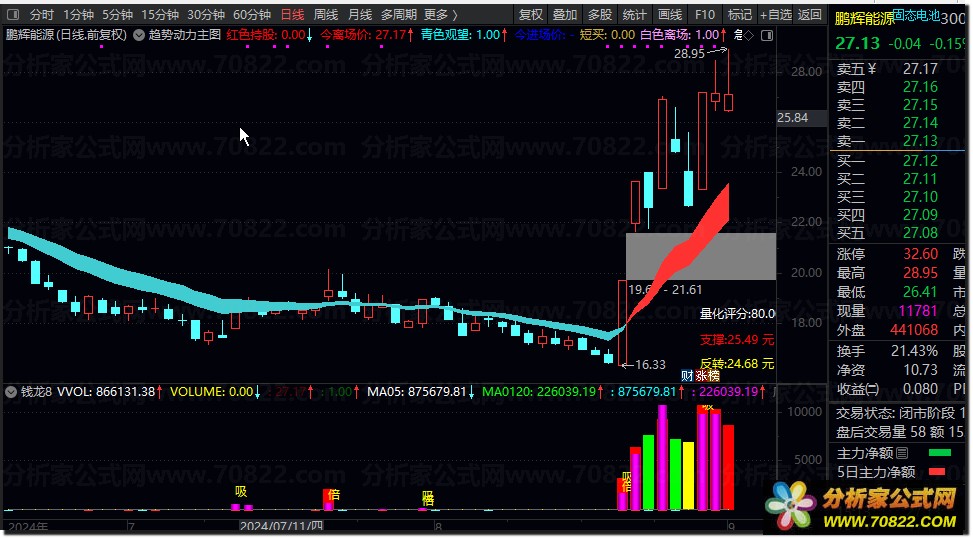Click the gray 19.6 - 21.61 price zone
The width and height of the screenshot is (973, 538).
[x=701, y=256]
